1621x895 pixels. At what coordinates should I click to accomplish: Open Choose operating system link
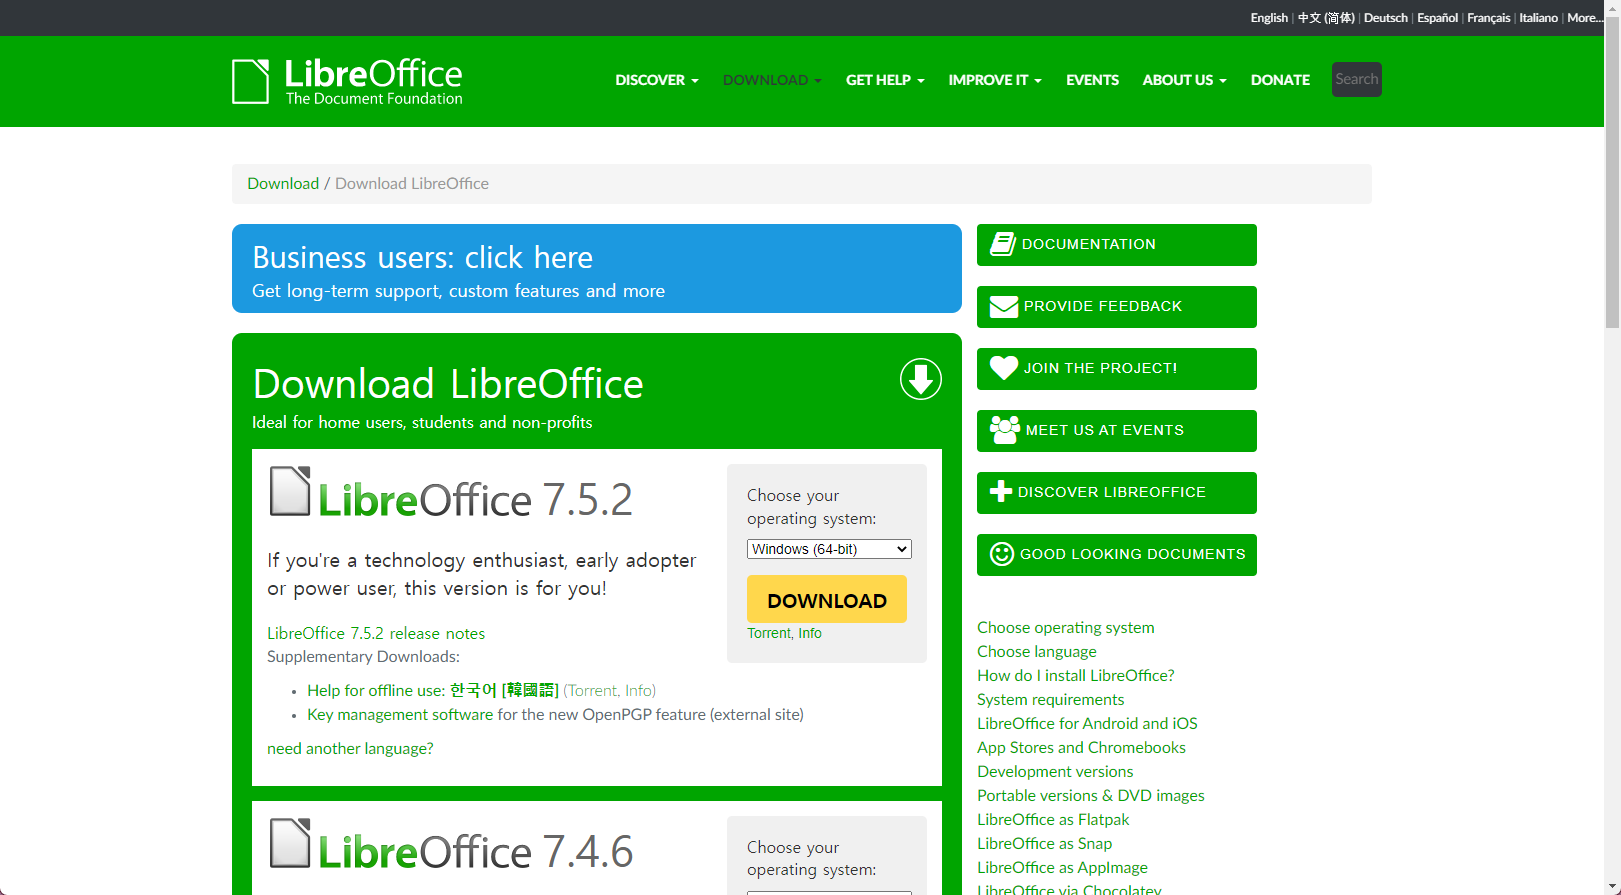[1066, 627]
